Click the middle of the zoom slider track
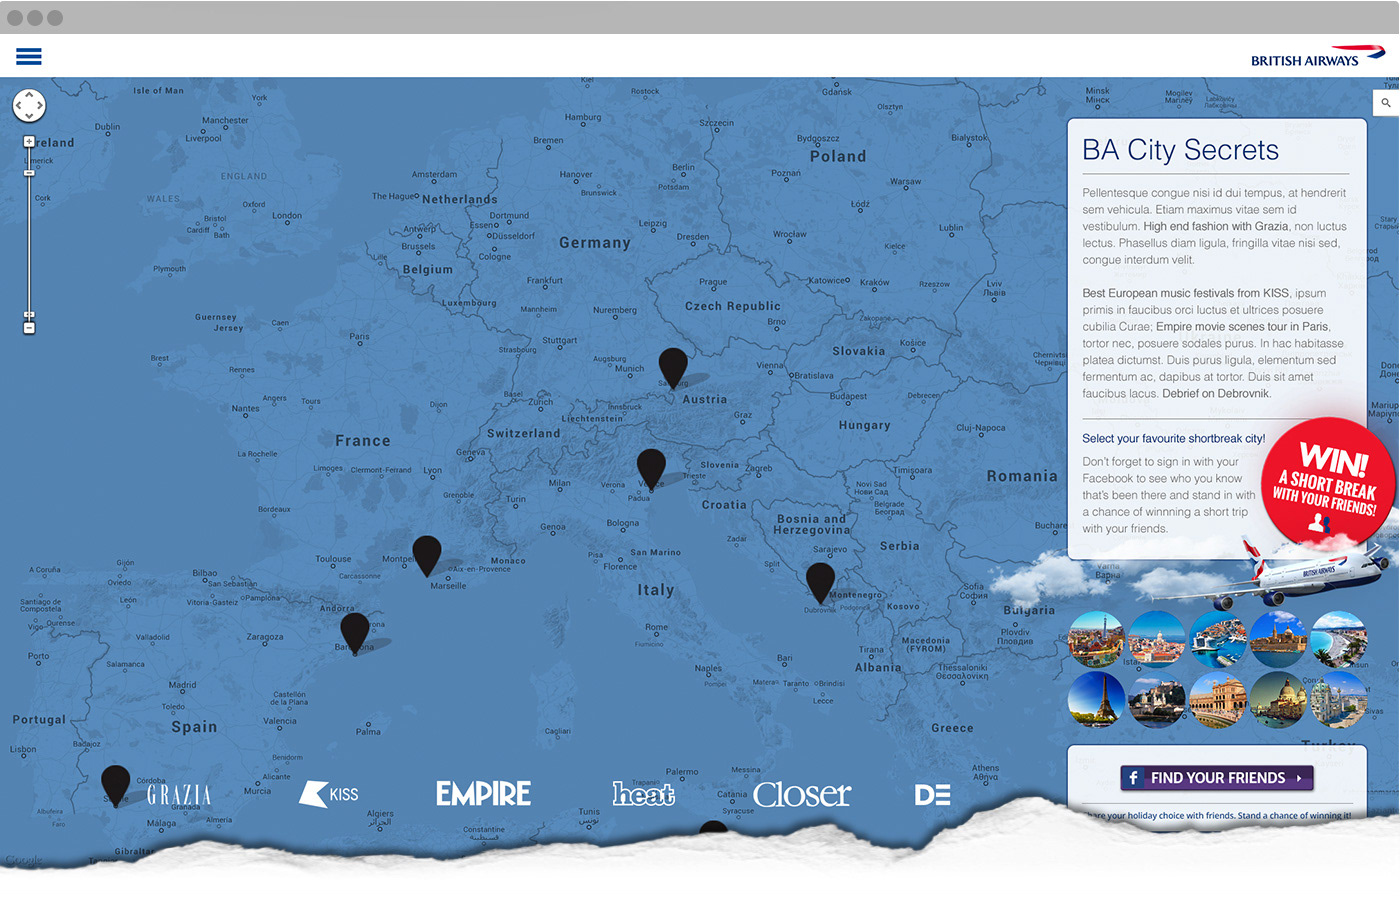Image resolution: width=1400 pixels, height=898 pixels. (29, 235)
